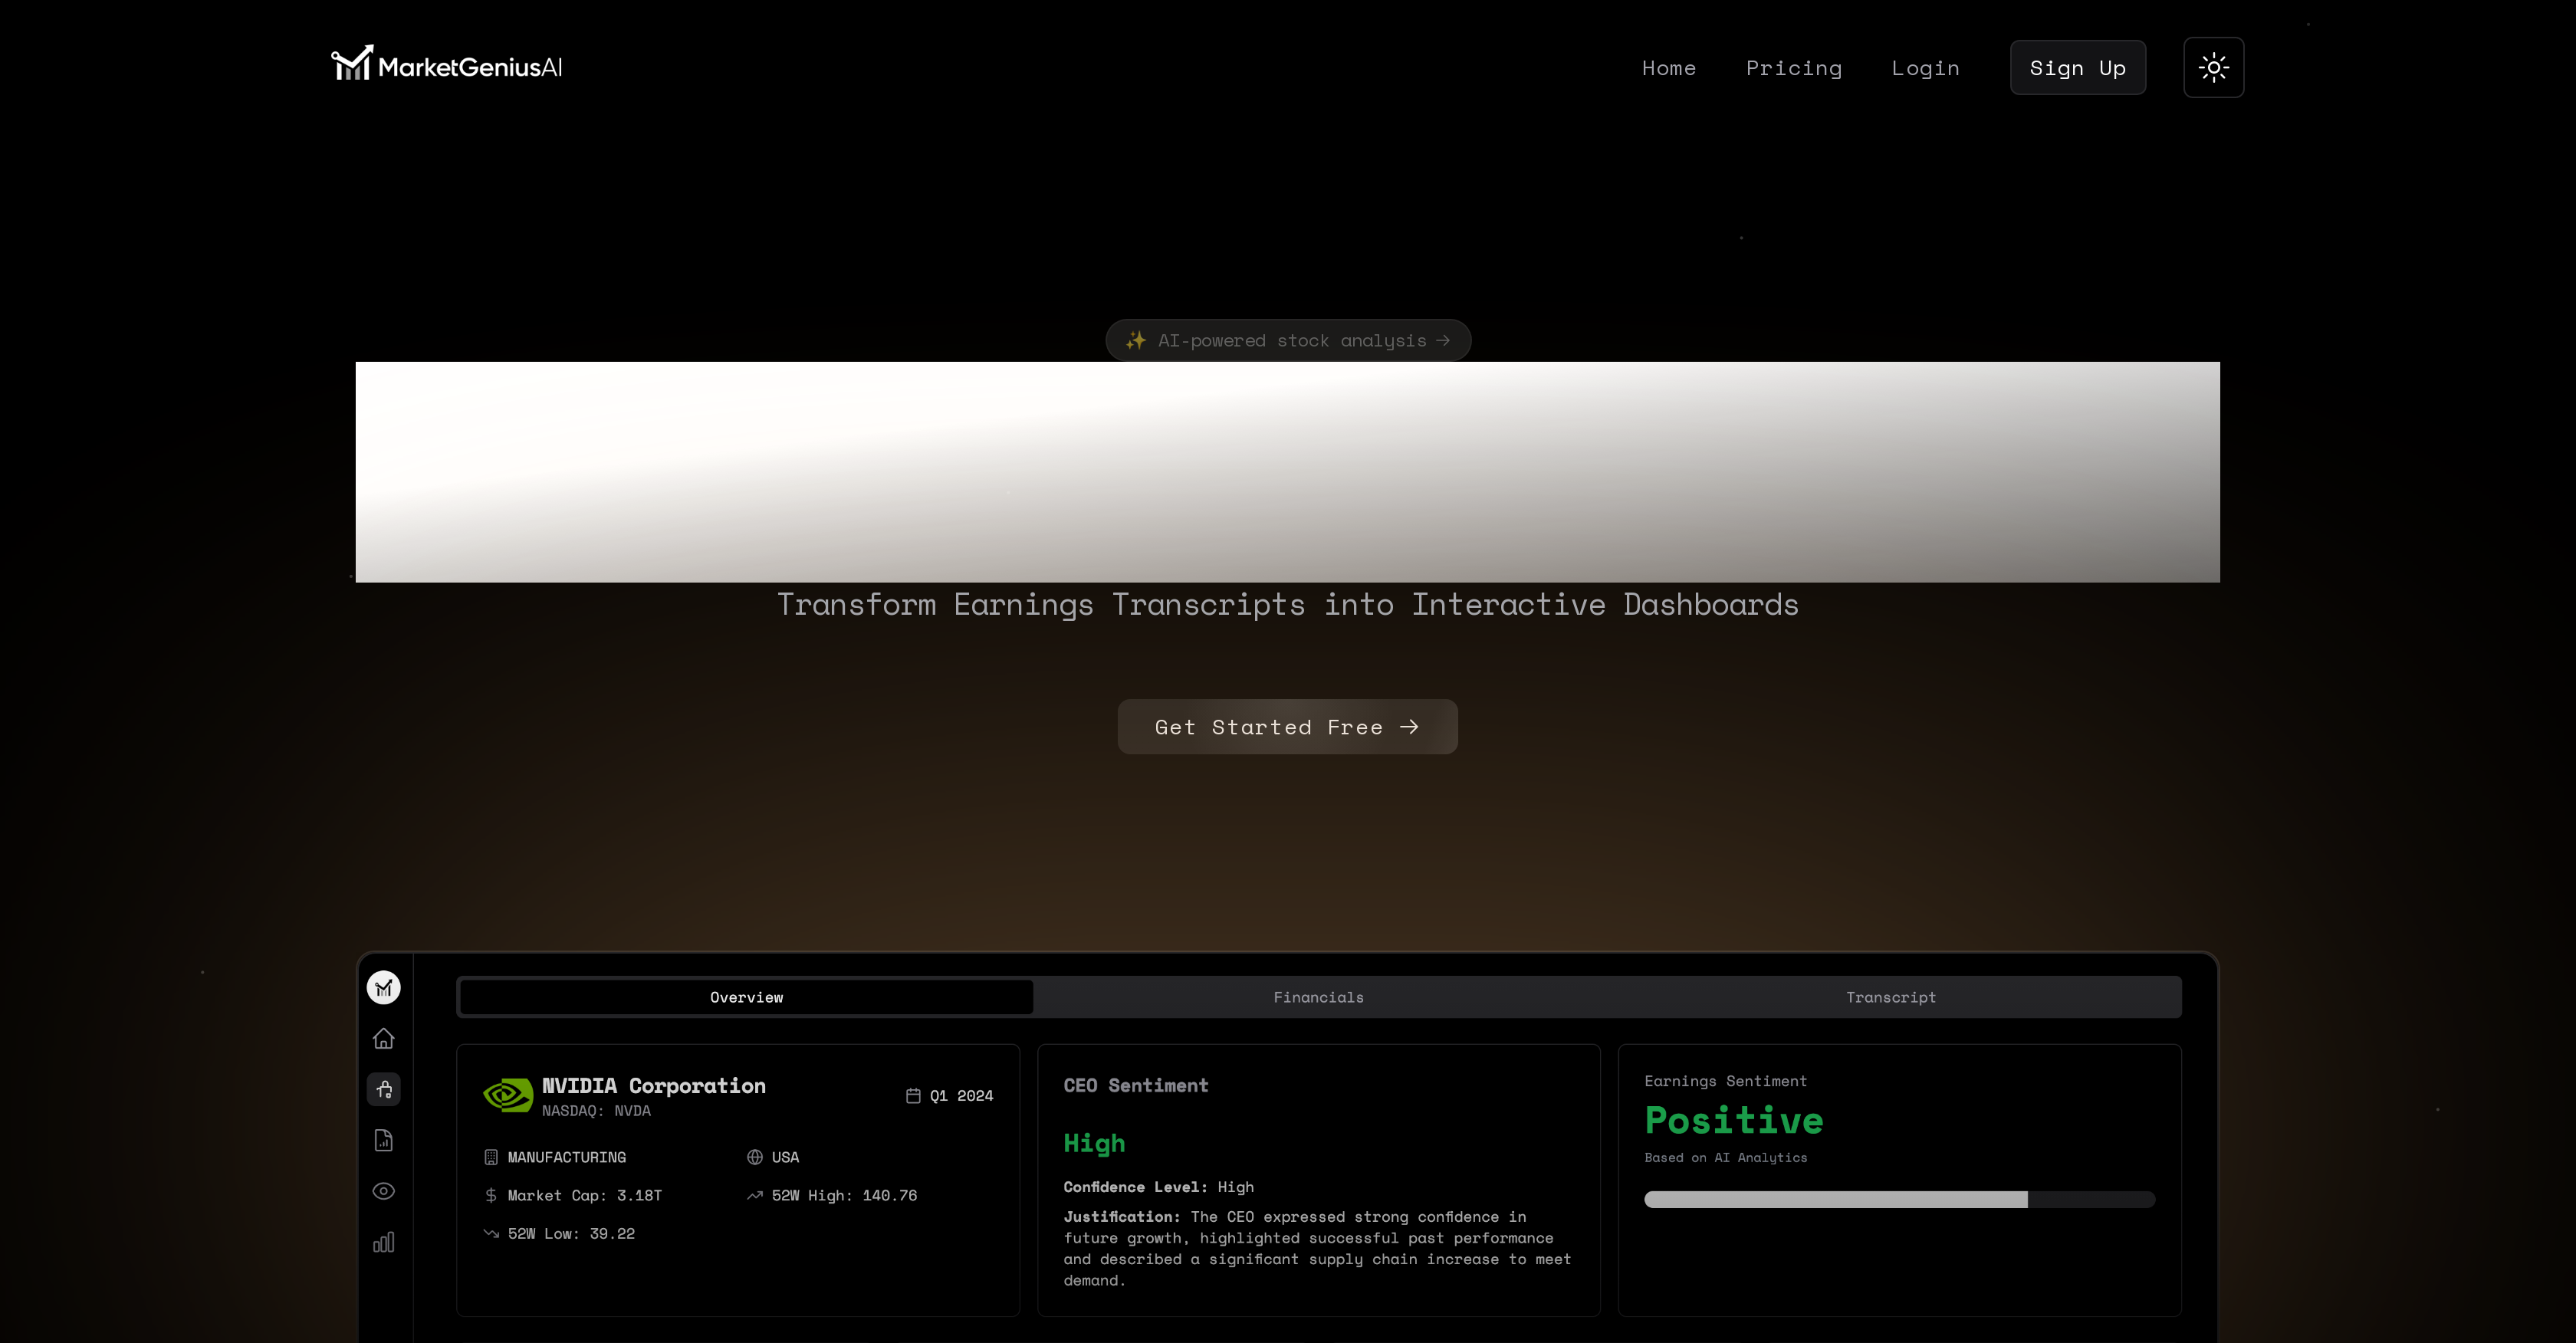
Task: Click the NVIDIA logo in company card
Action: (x=508, y=1096)
